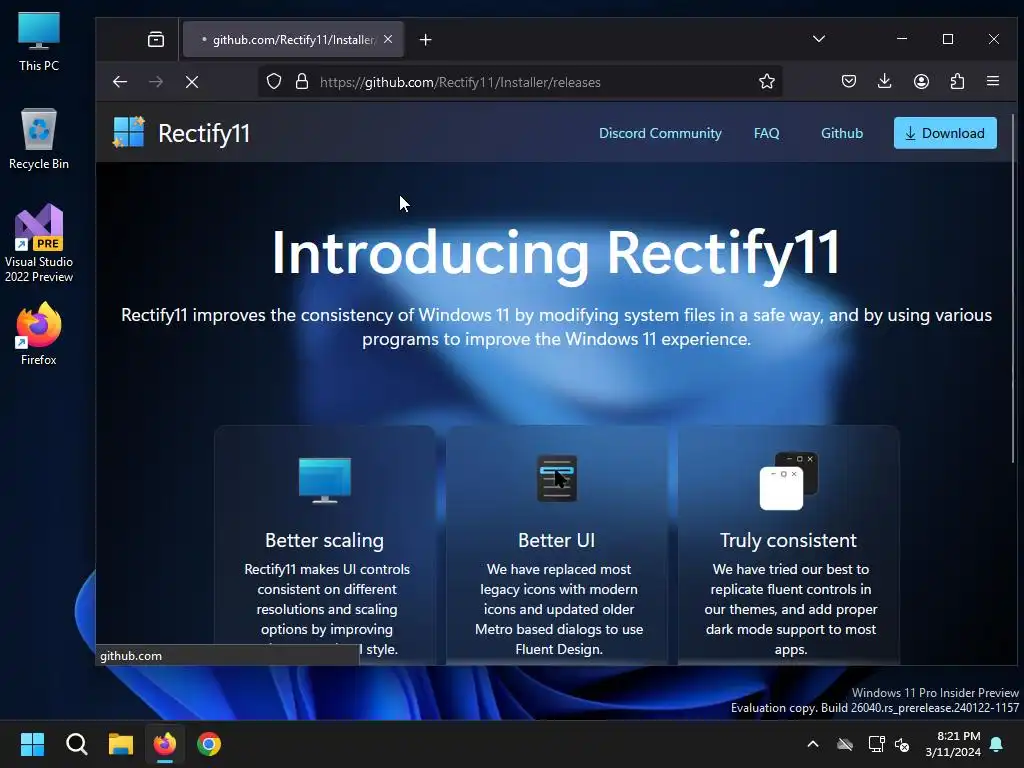Click the forward navigation arrow
The image size is (1024, 768).
tap(156, 82)
